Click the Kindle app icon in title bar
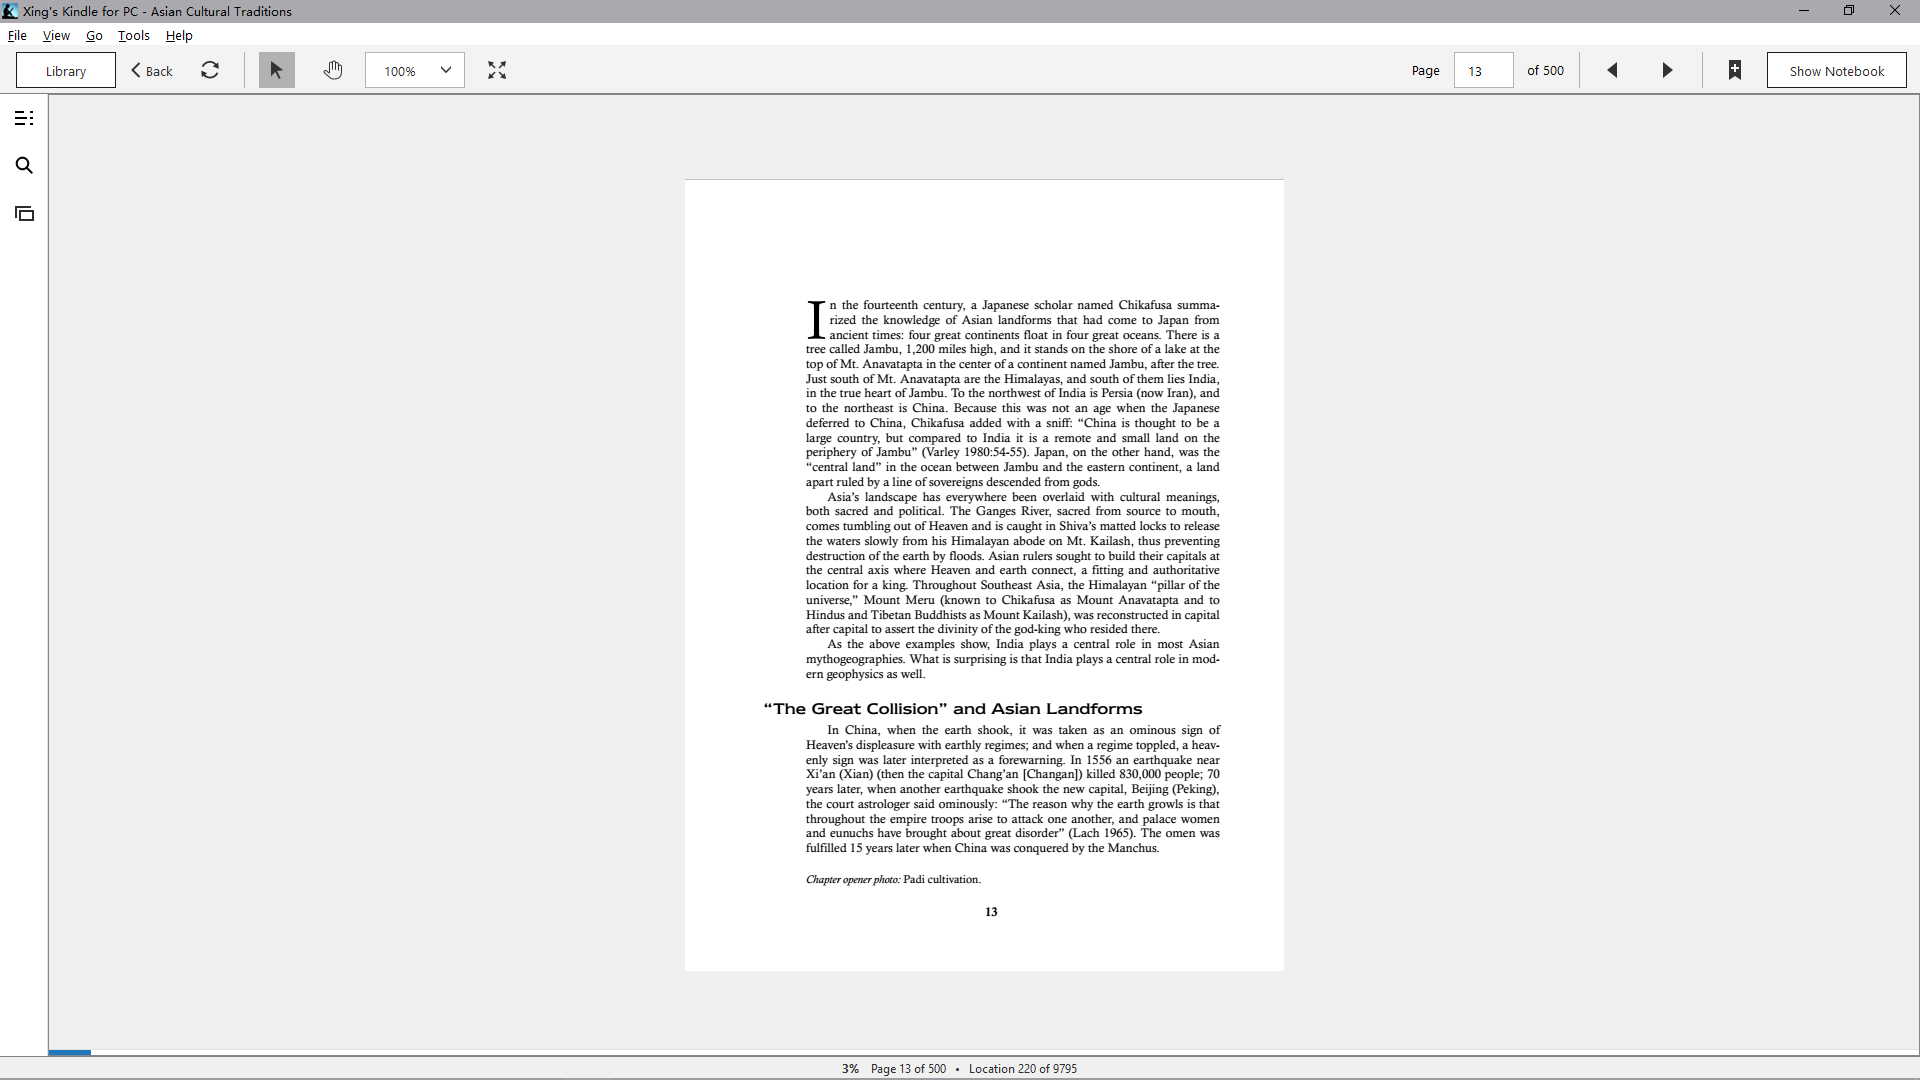 coord(10,11)
